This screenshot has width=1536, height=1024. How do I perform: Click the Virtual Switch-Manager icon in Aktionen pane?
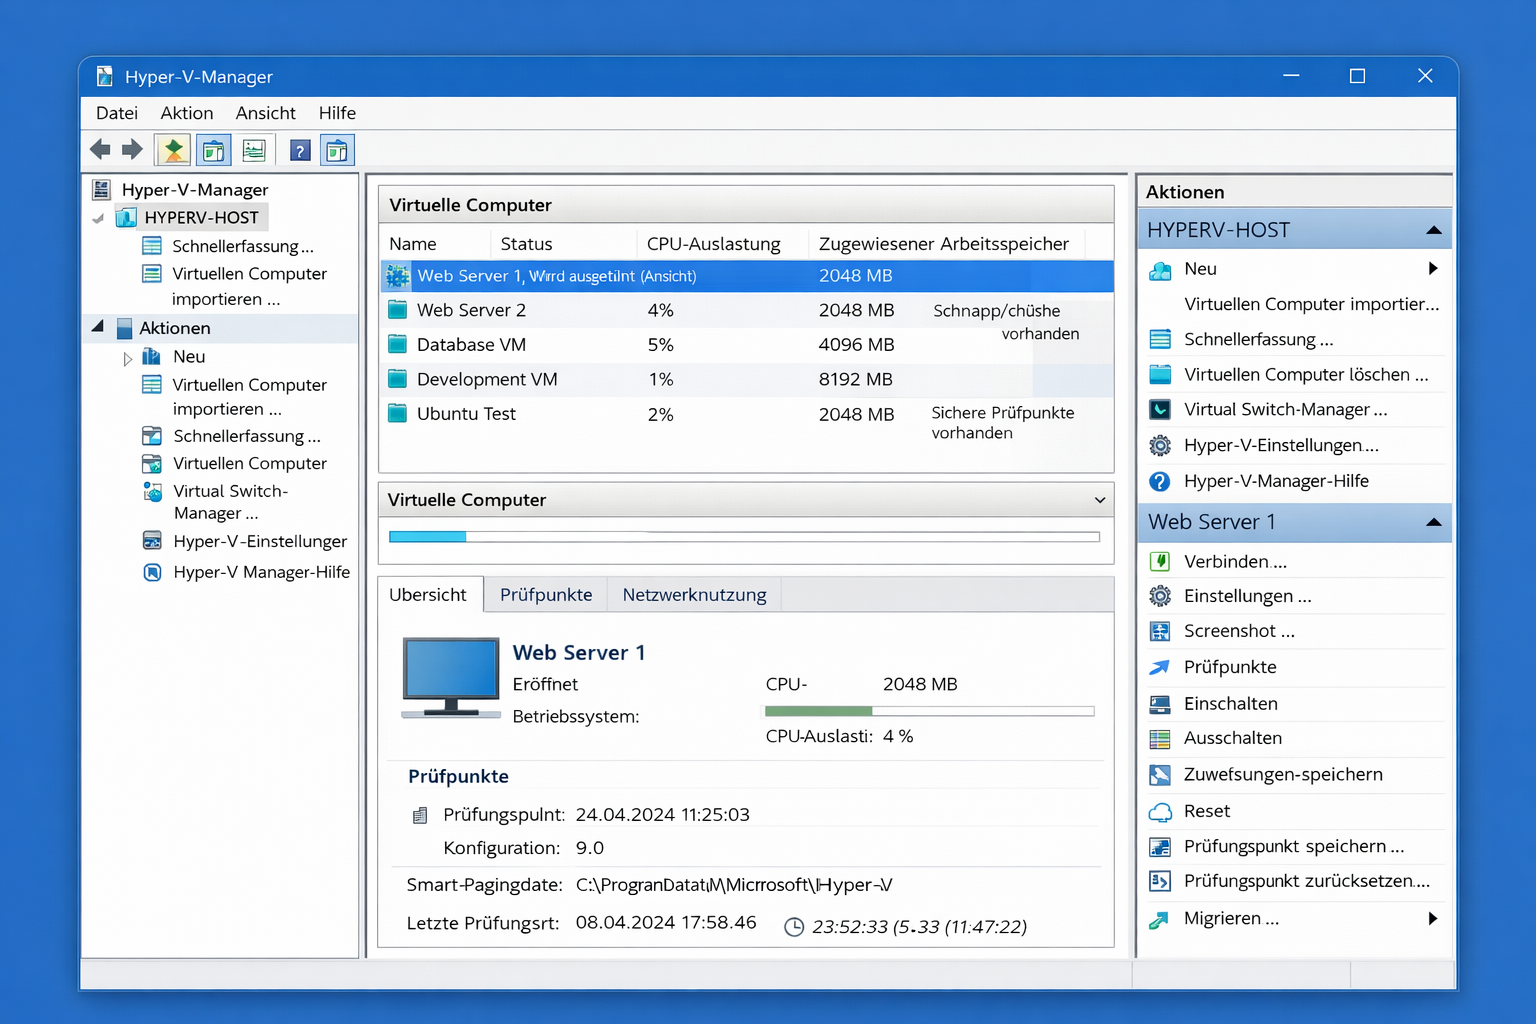pyautogui.click(x=1160, y=410)
